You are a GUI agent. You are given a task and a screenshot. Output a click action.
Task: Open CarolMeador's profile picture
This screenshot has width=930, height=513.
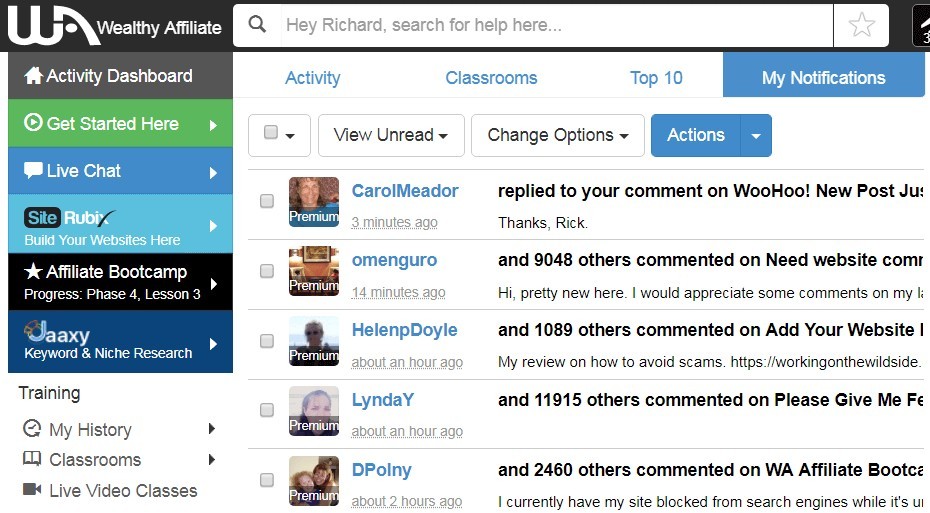[314, 202]
